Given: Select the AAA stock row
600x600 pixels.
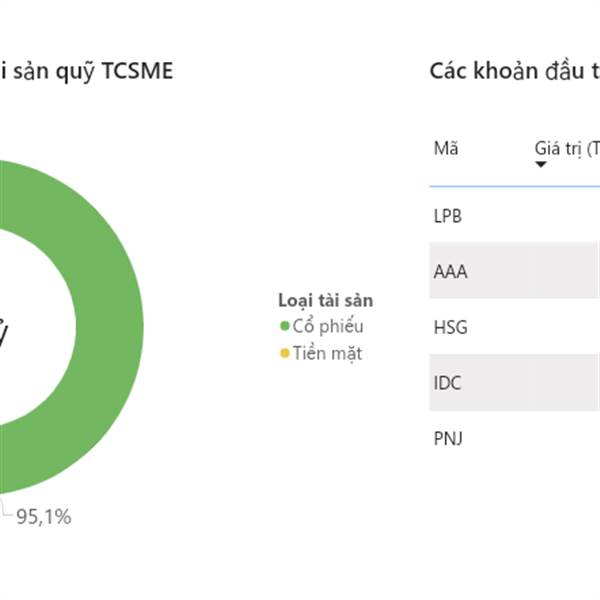Looking at the screenshot, I should 515,271.
